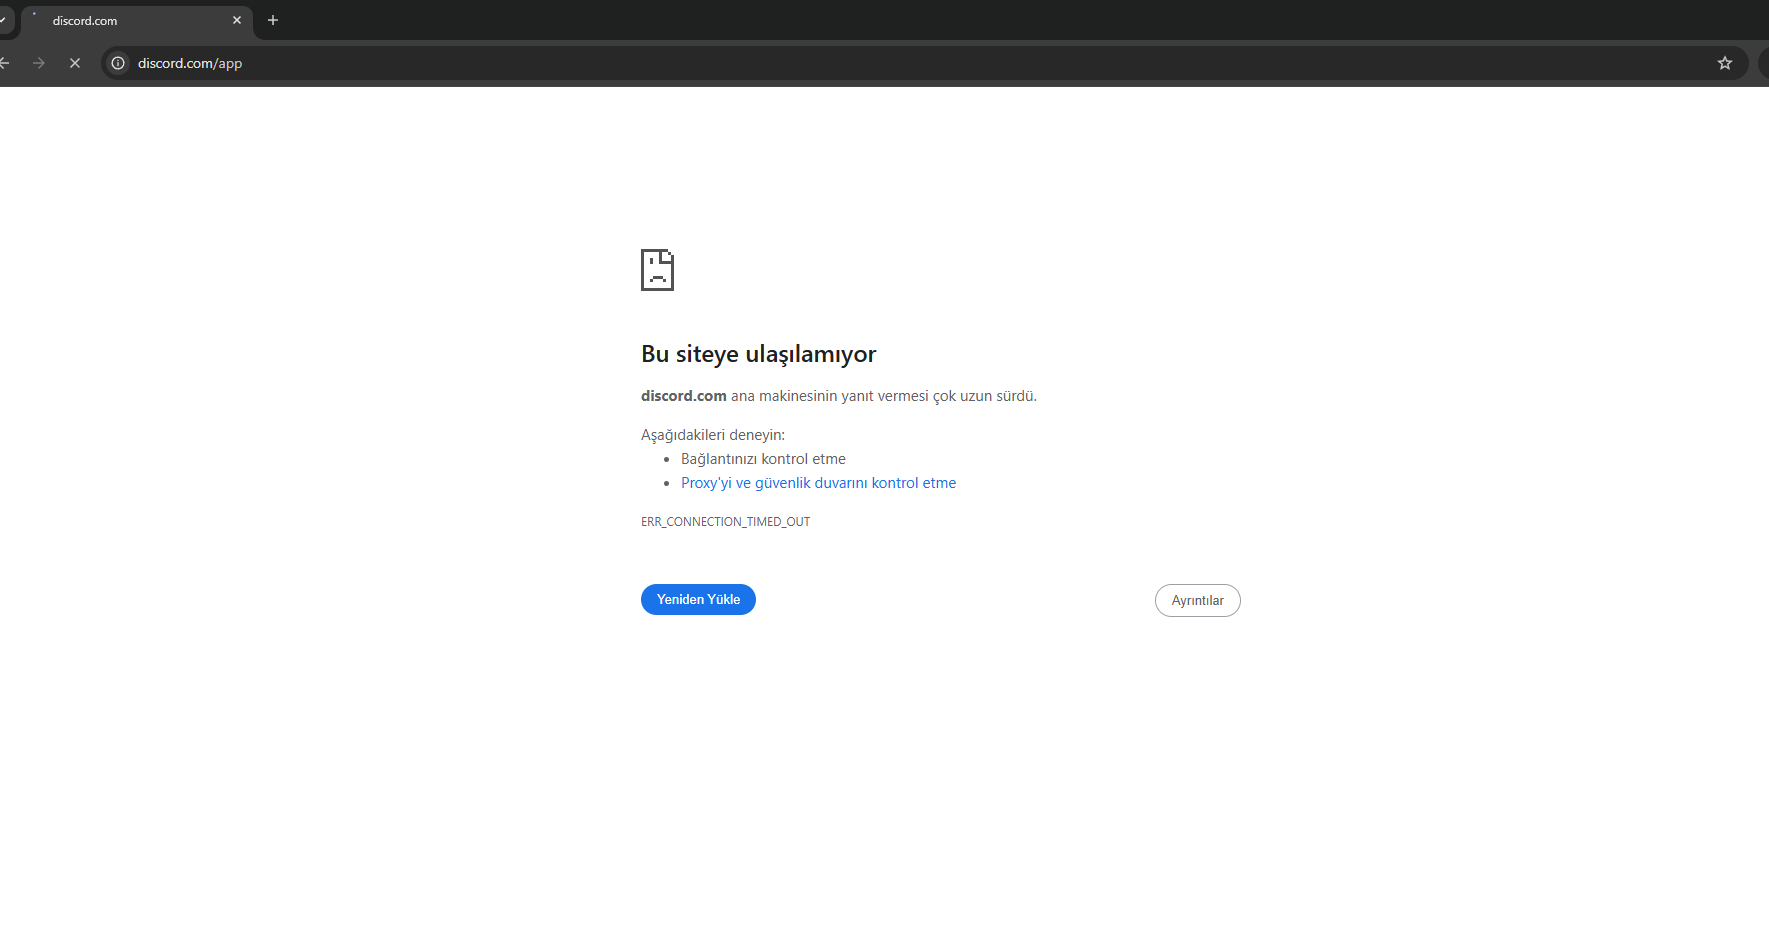Open the Ayrıntılar details button

(1197, 600)
